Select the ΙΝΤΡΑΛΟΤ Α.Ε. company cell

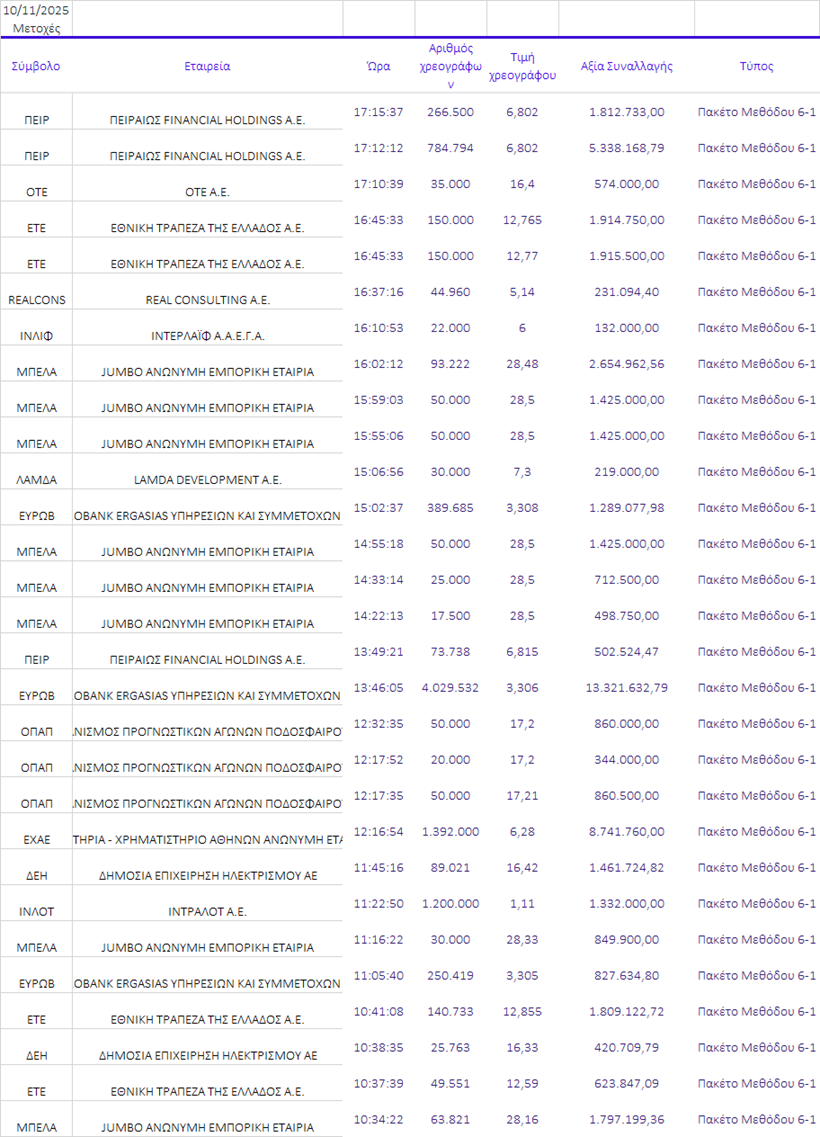coord(207,912)
